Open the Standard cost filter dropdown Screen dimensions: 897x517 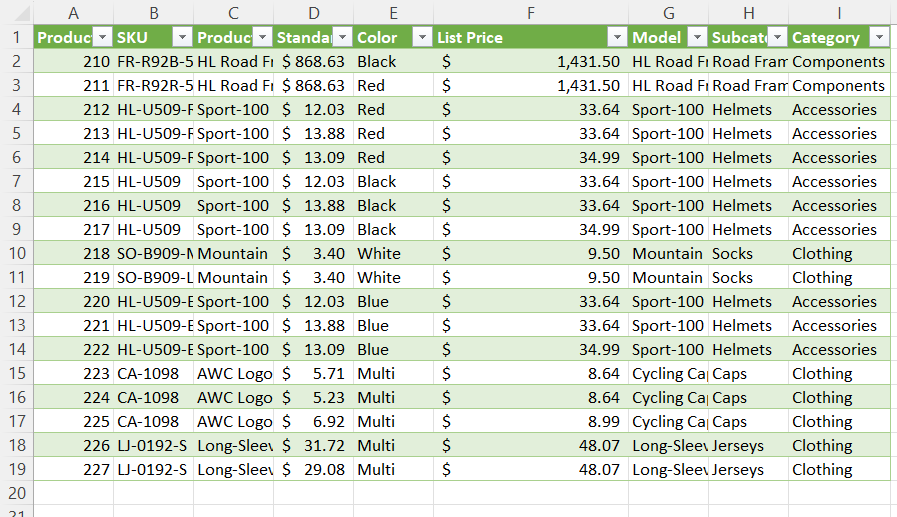pos(342,38)
